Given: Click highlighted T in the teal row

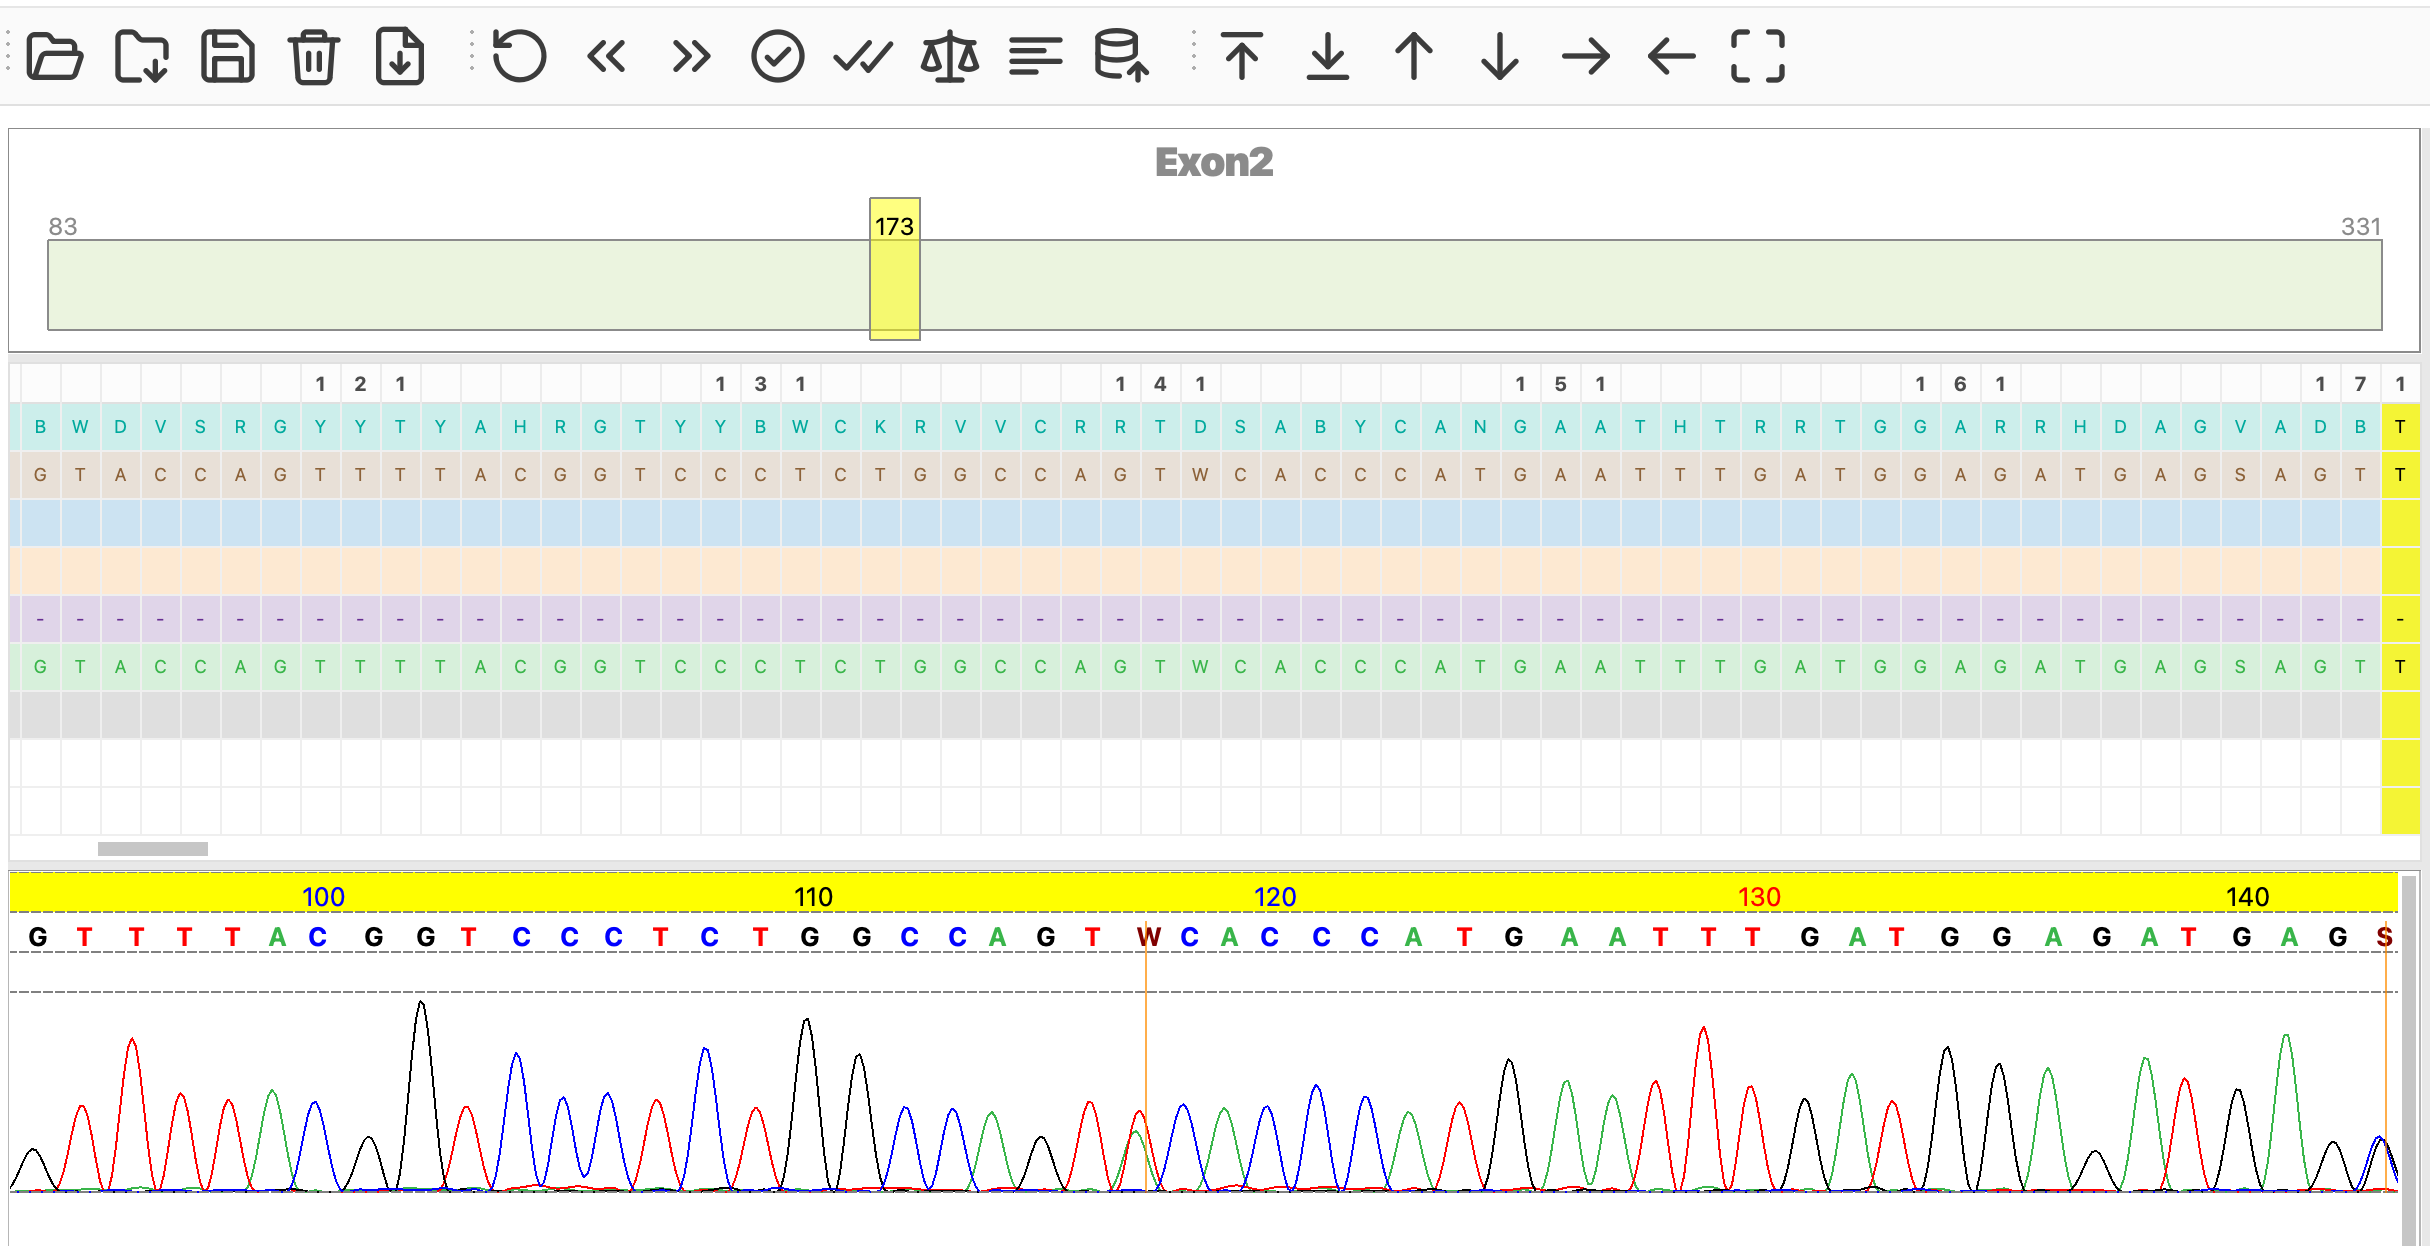Looking at the screenshot, I should coord(2400,427).
